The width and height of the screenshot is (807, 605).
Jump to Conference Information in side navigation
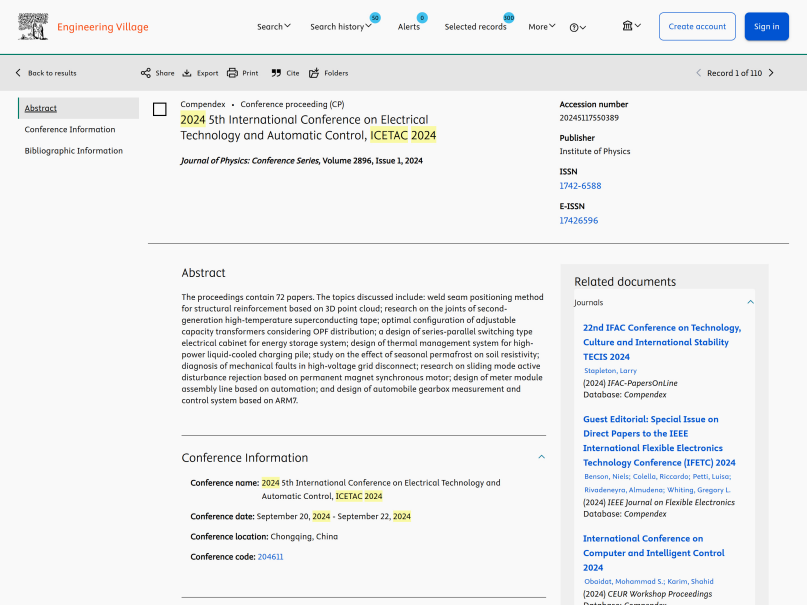tap(70, 129)
